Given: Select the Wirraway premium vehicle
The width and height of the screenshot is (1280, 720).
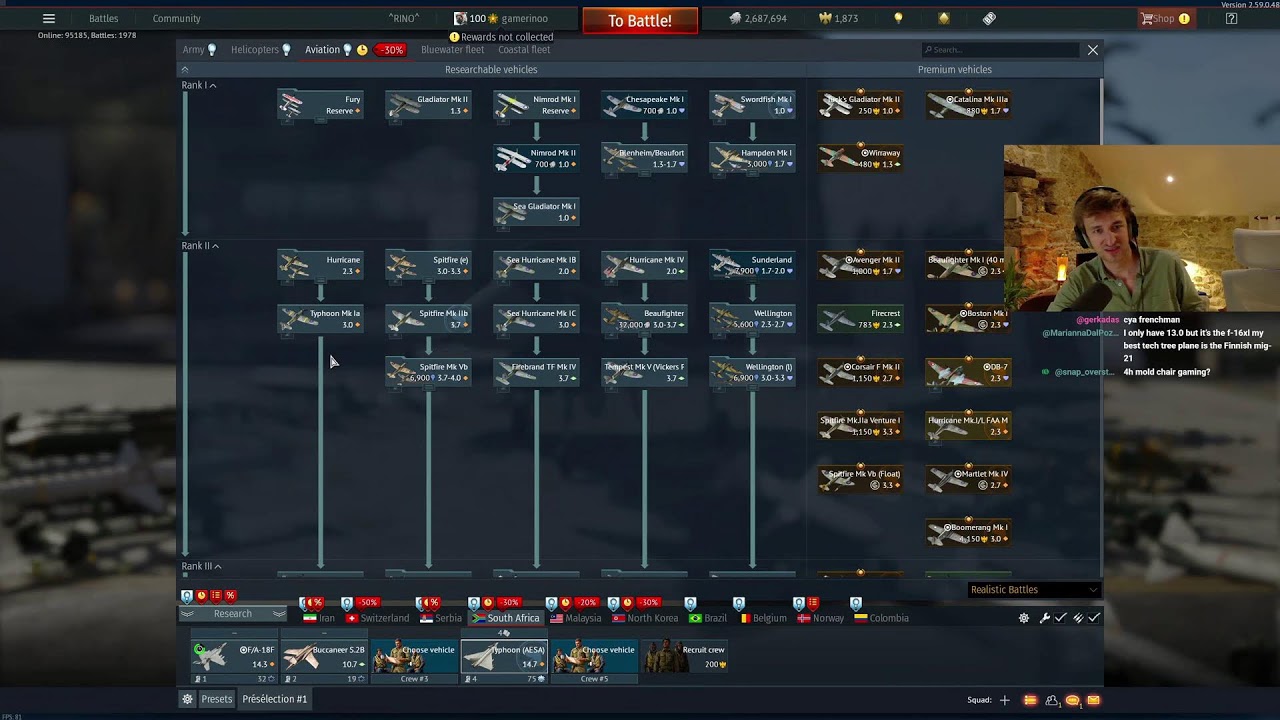Looking at the screenshot, I should click(860, 158).
